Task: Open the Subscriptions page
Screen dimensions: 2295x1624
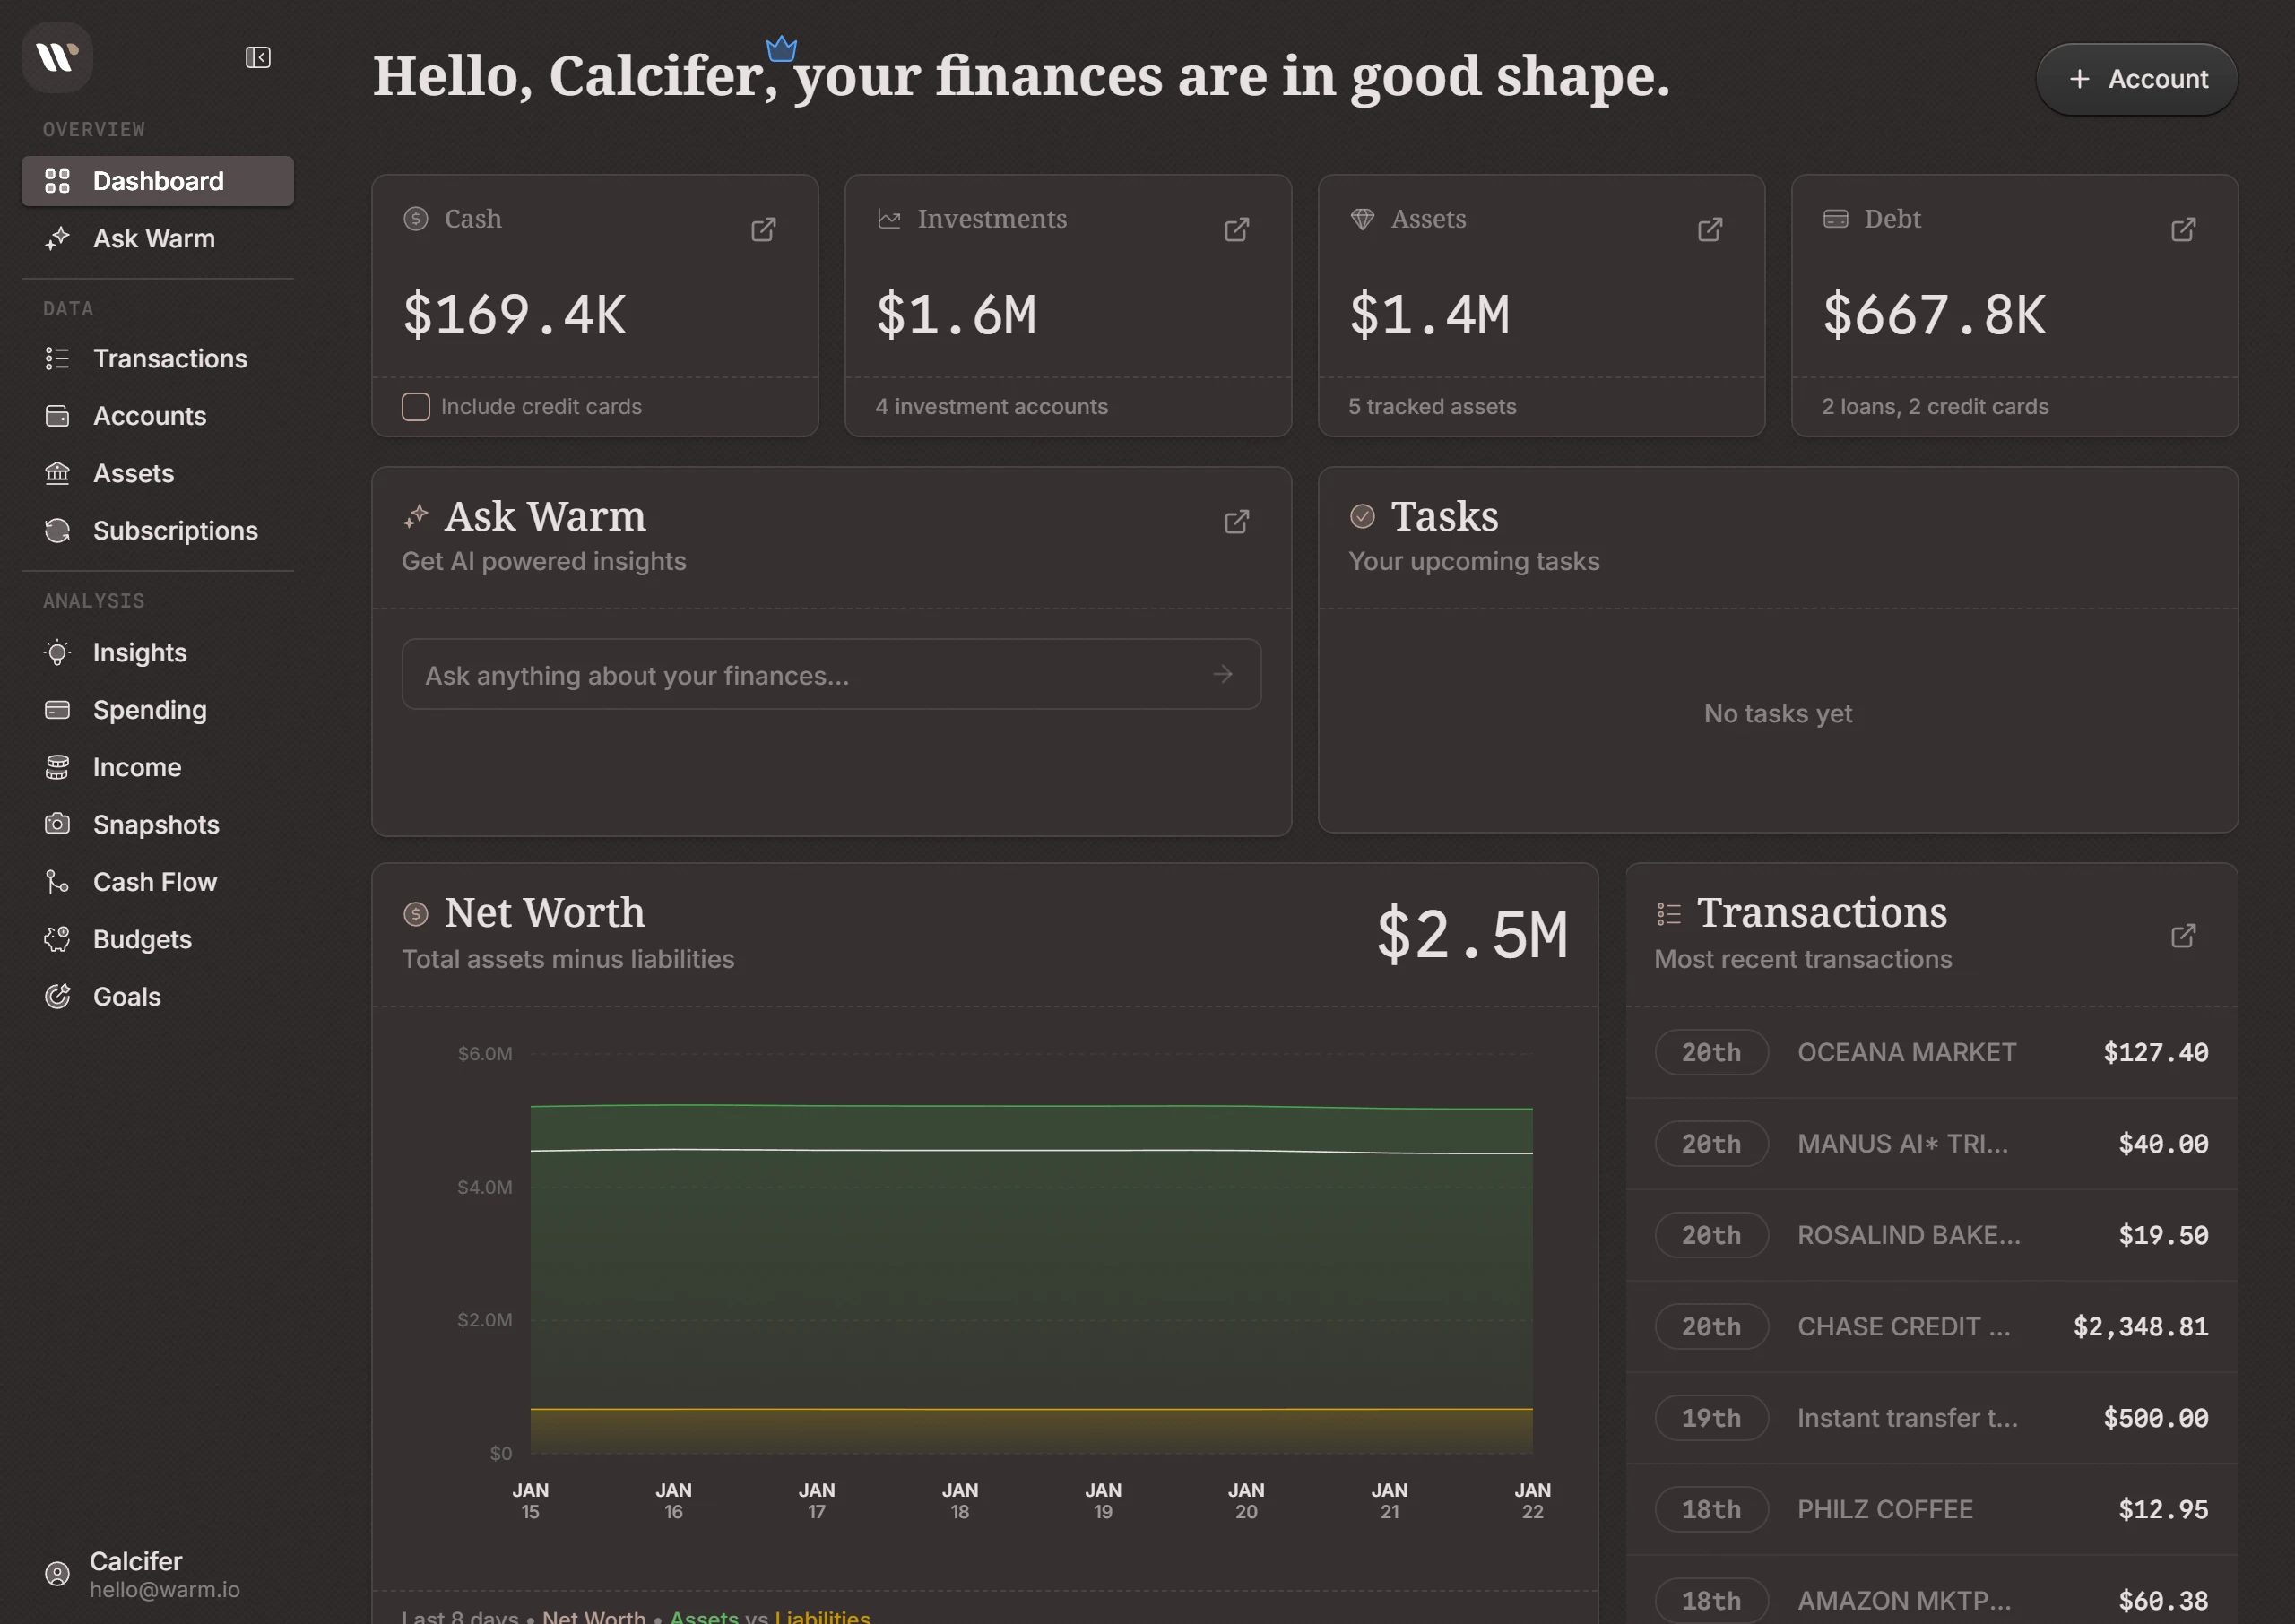Action: point(175,530)
